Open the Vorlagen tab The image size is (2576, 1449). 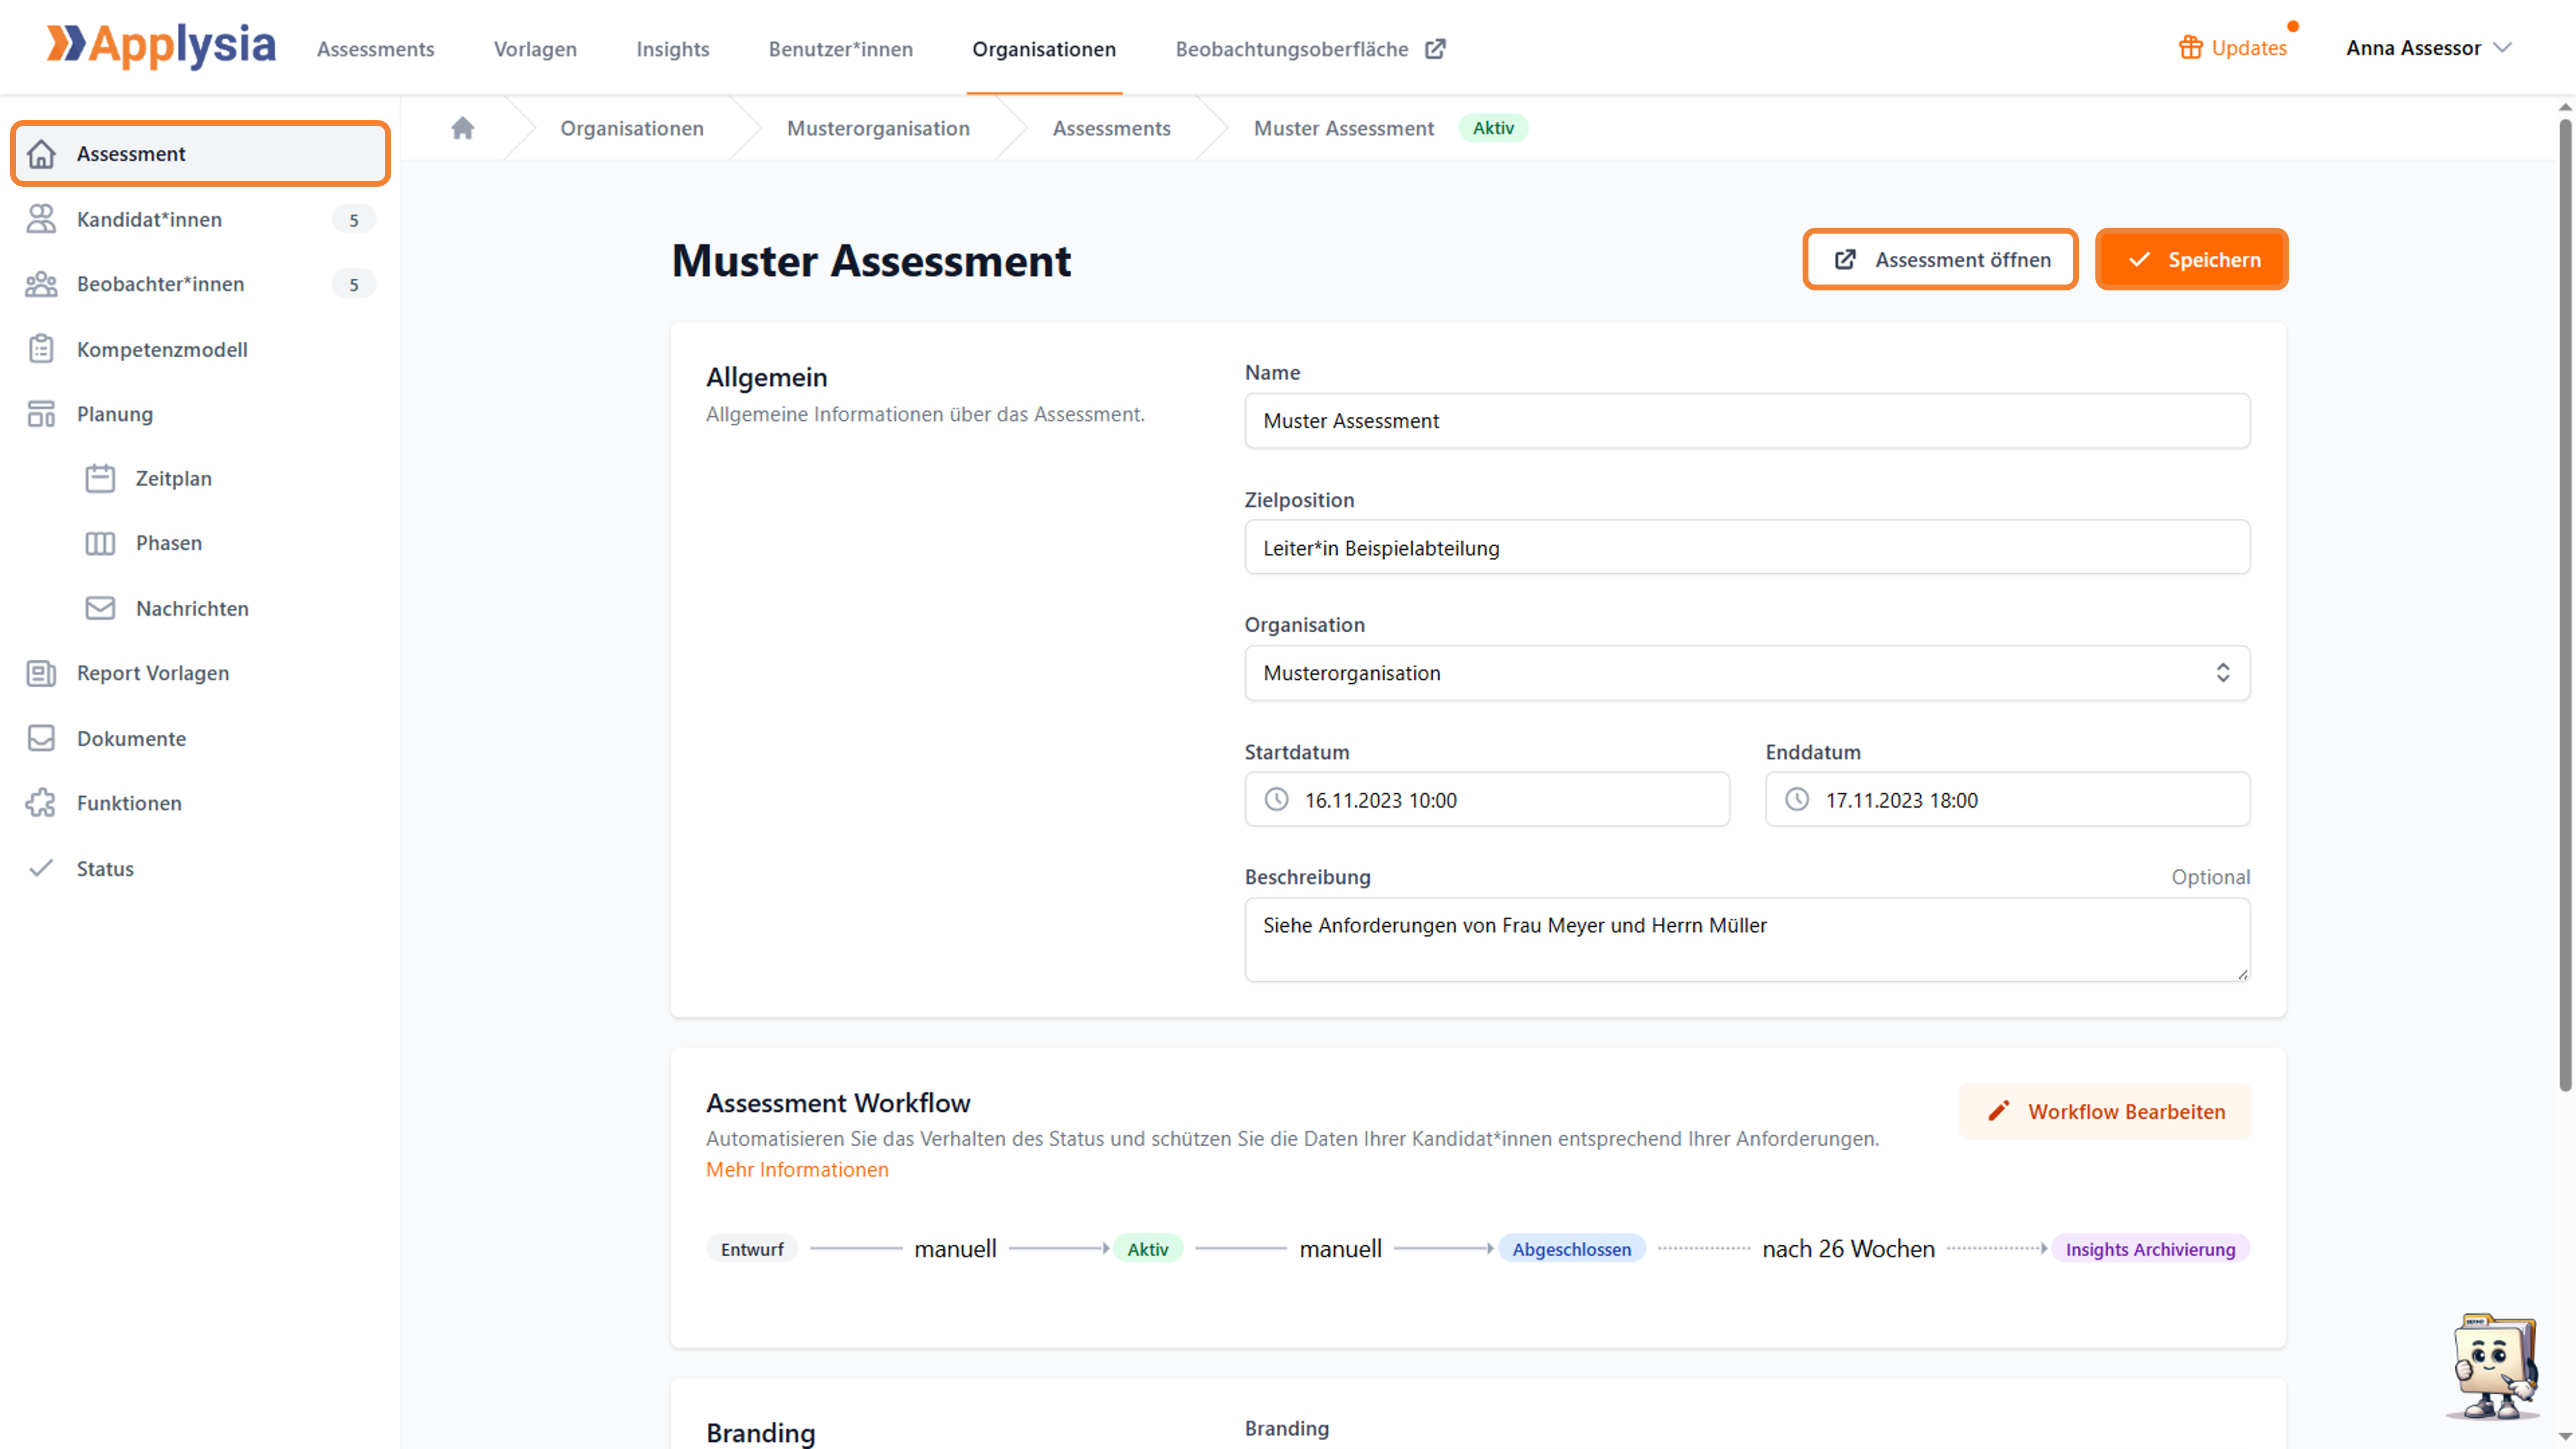coord(535,48)
